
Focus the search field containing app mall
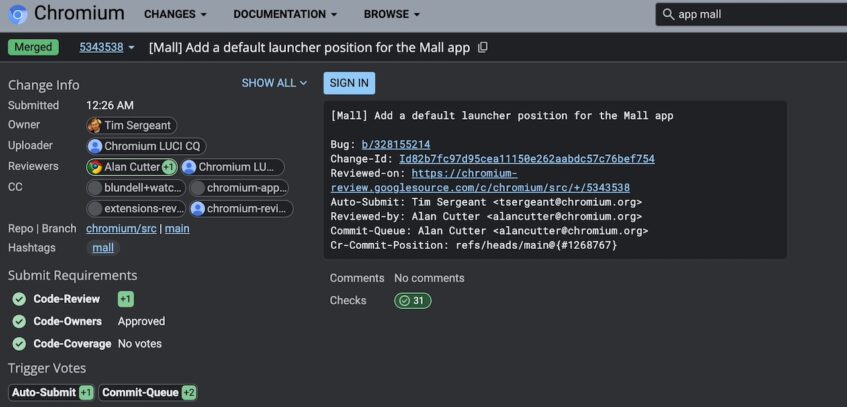pos(751,15)
